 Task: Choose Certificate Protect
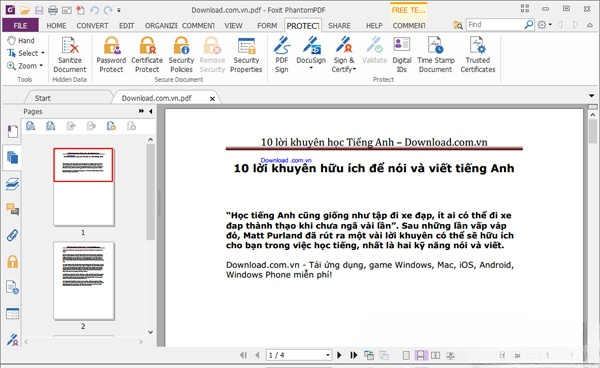click(147, 55)
